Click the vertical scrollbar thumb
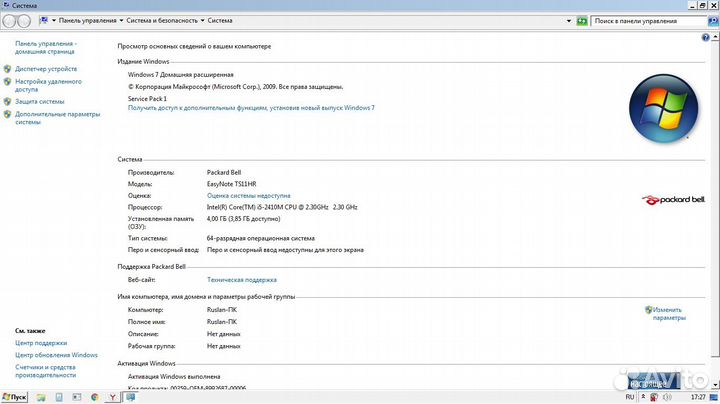Viewport: 720px width, 404px height. coord(715,199)
